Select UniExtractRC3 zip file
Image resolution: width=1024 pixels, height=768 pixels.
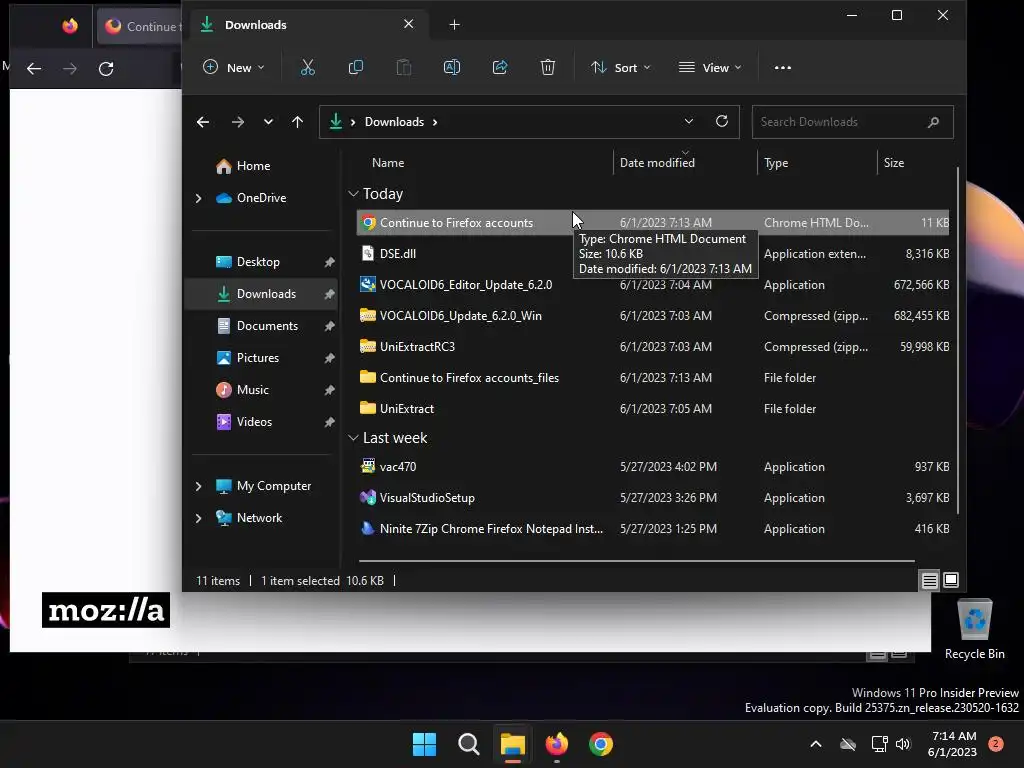(x=653, y=347)
